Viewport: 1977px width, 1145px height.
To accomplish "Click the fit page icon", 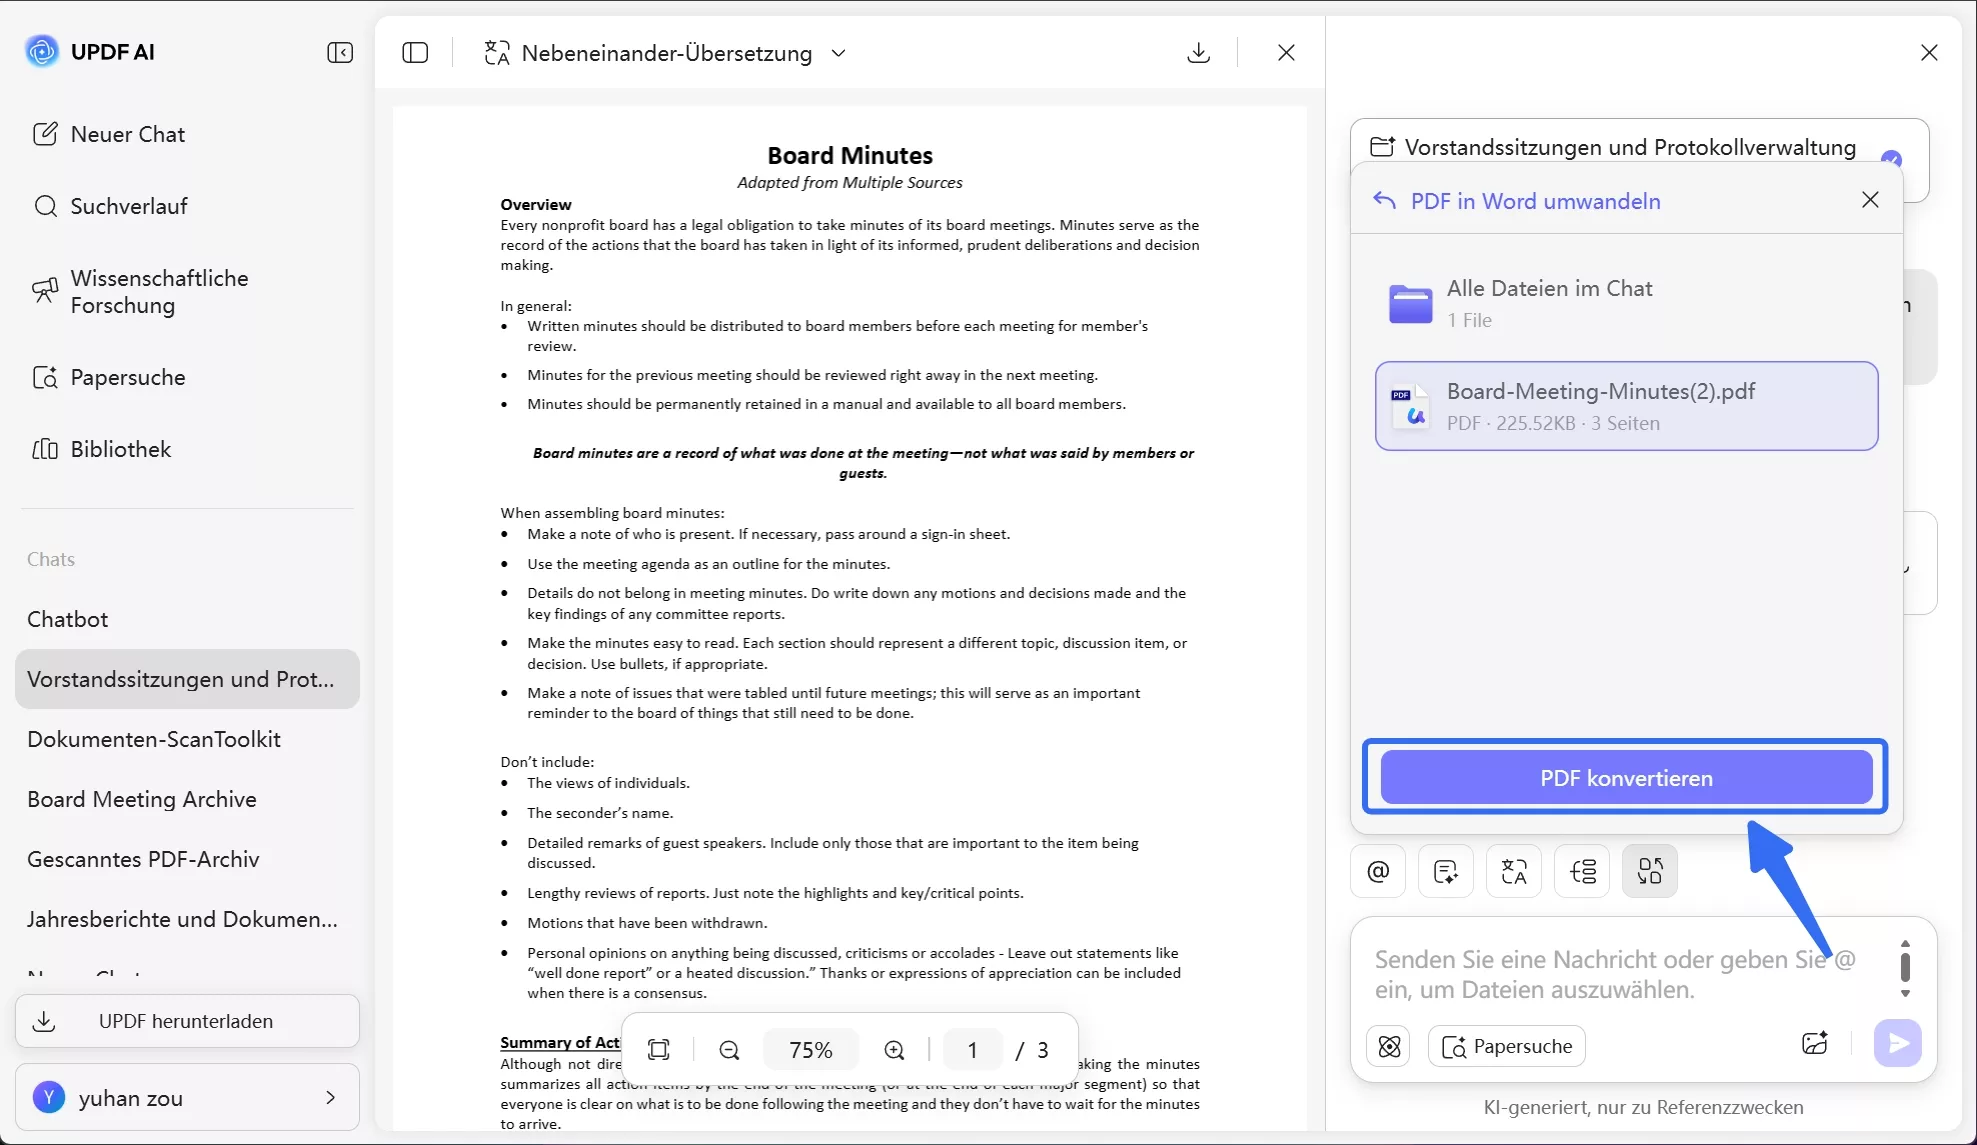I will [x=659, y=1050].
